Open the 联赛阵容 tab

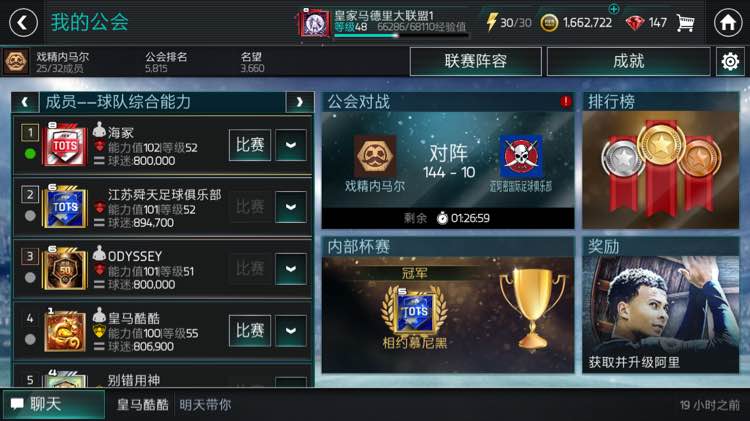tap(475, 61)
